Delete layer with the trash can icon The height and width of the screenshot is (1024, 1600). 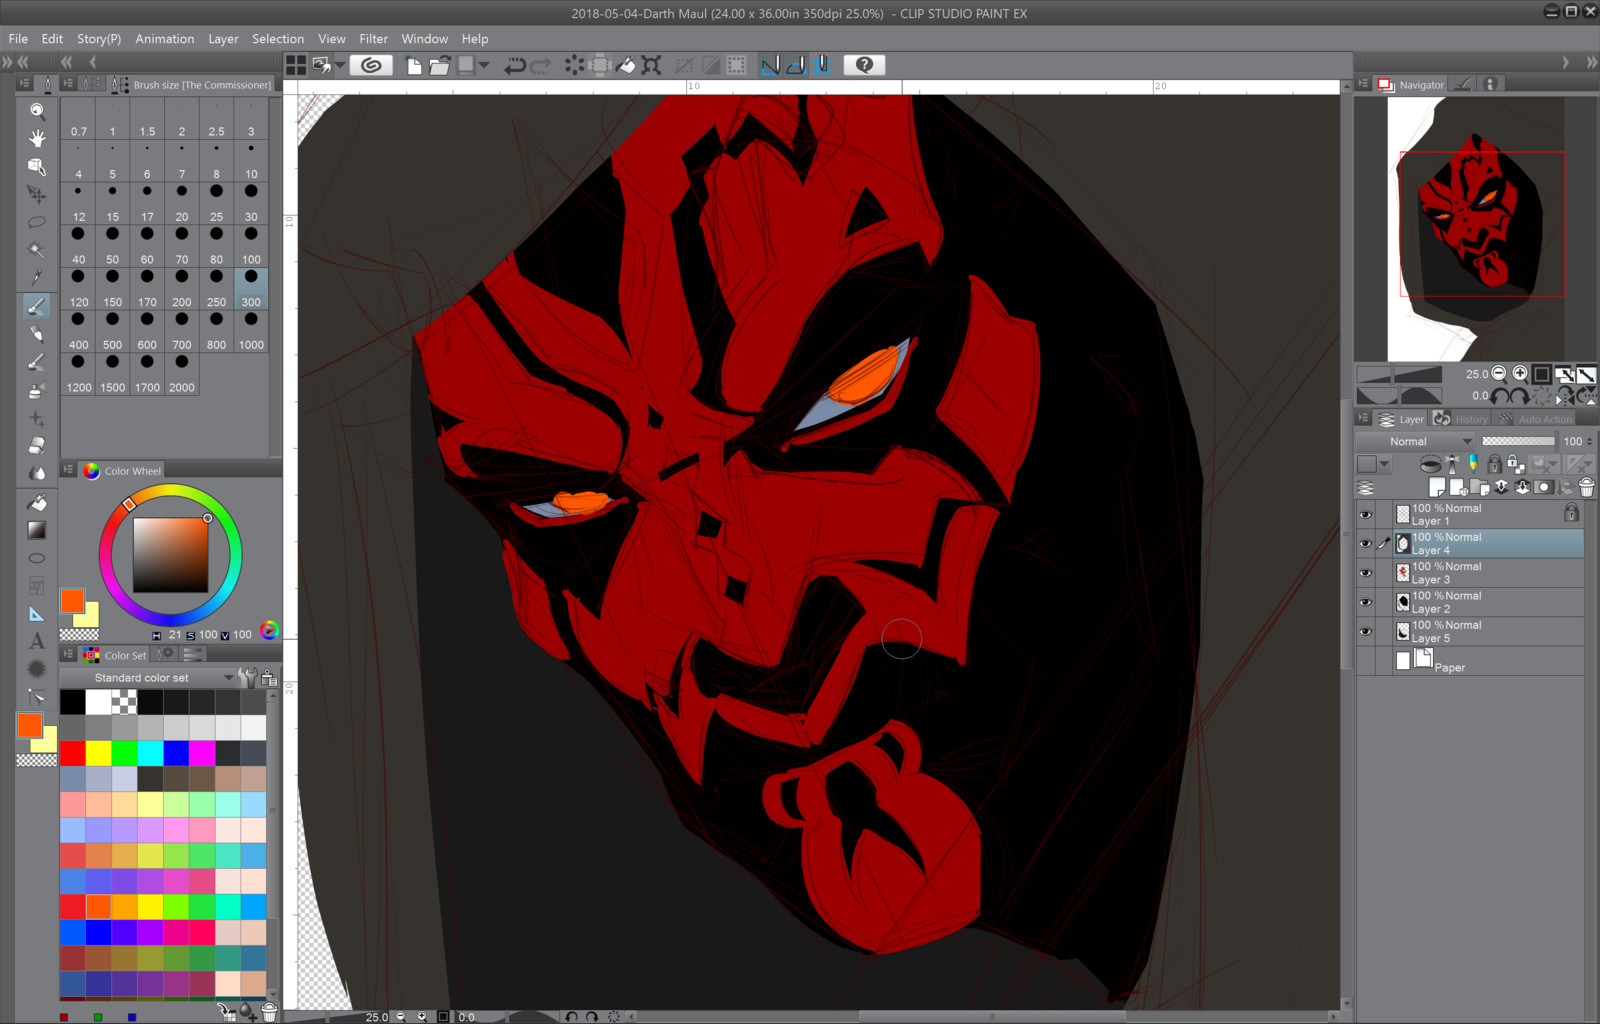pos(1587,487)
